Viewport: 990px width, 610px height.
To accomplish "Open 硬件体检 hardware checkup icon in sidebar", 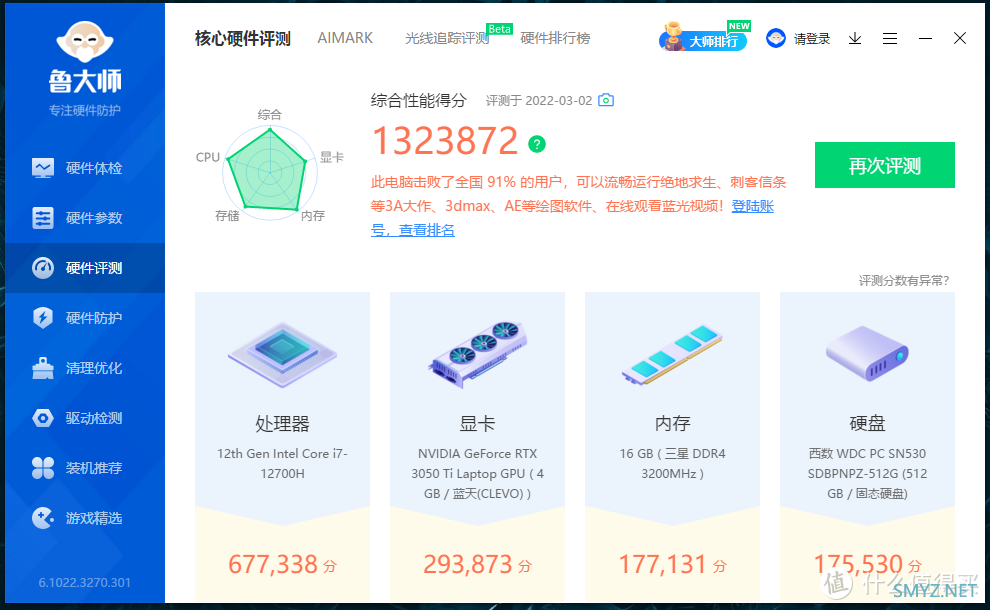I will coord(43,168).
